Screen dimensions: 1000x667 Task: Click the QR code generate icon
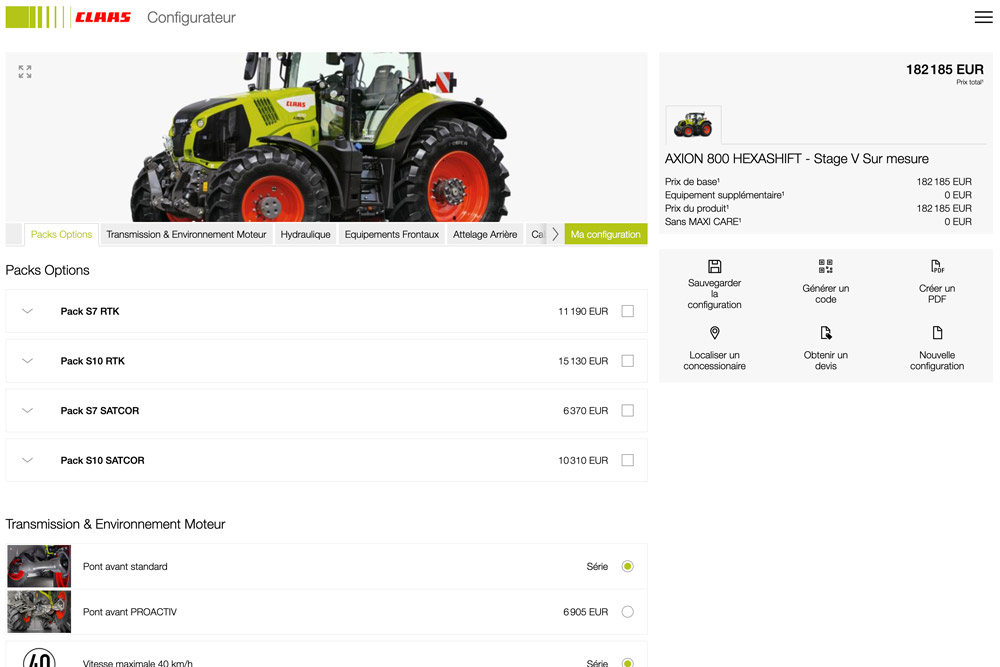(825, 266)
